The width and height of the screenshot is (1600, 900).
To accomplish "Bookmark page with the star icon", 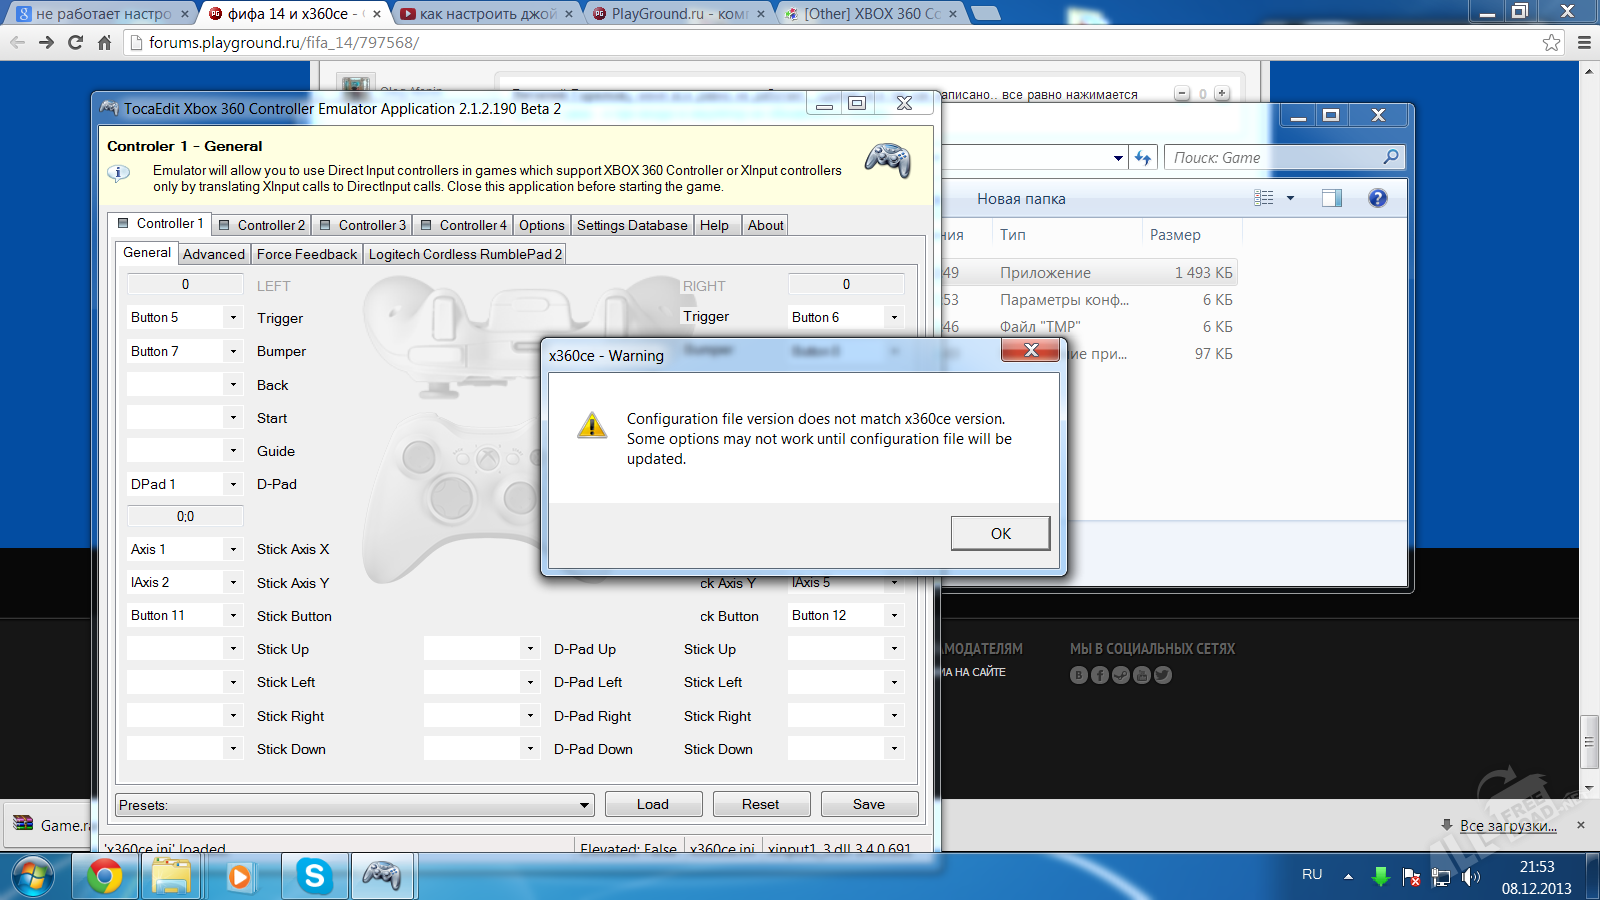I will tap(1551, 42).
